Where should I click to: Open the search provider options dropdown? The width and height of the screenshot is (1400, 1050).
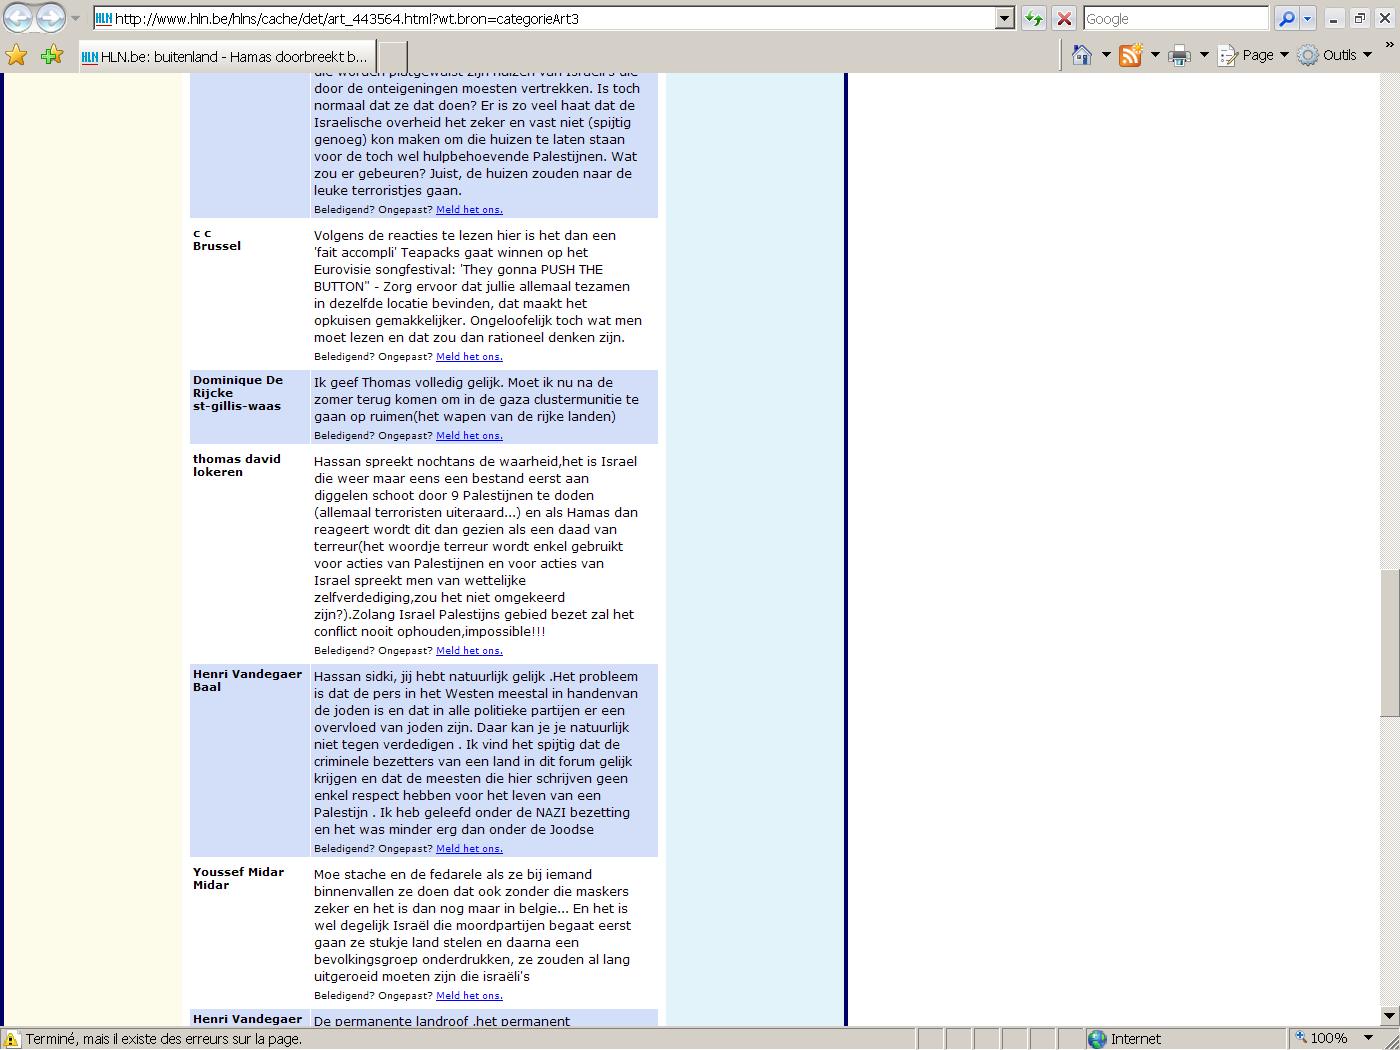tap(1307, 18)
